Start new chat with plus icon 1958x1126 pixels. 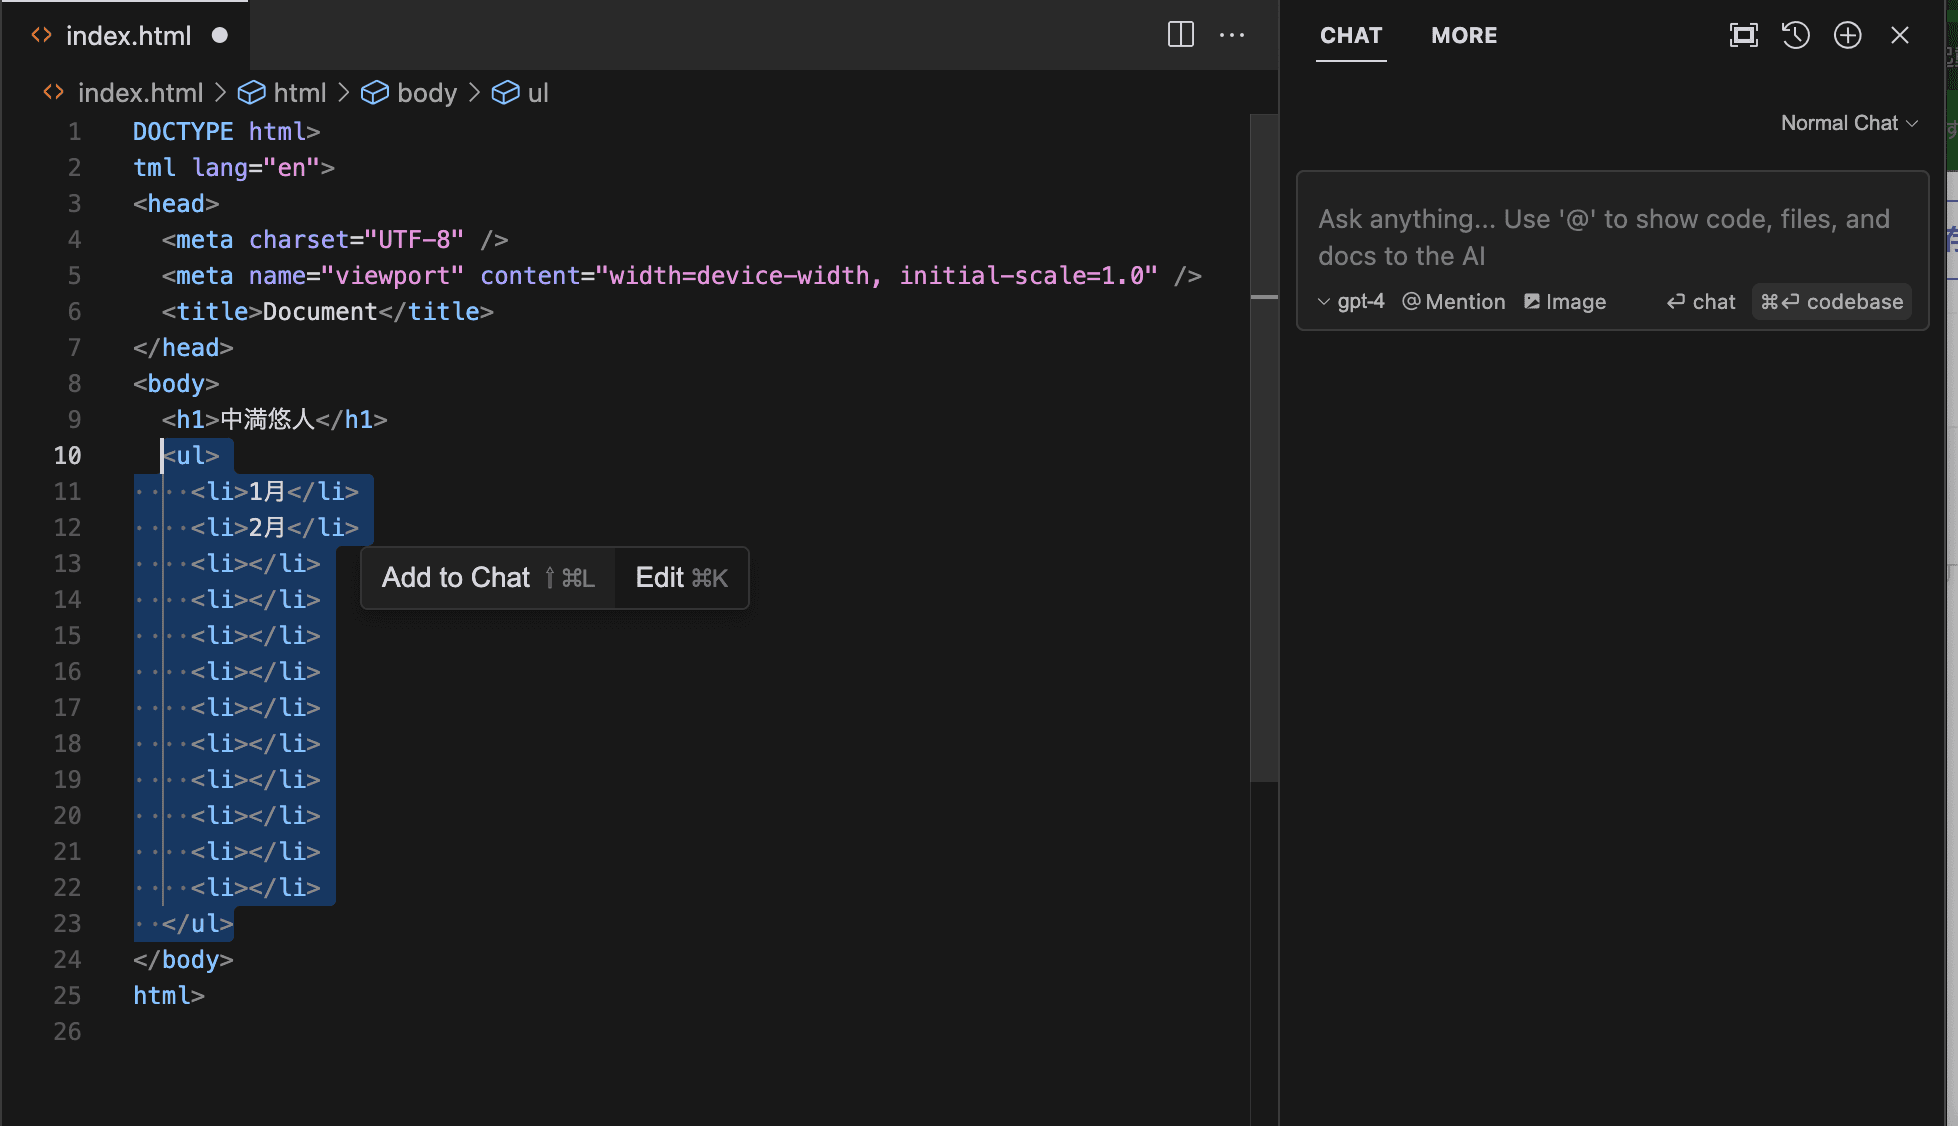(x=1847, y=35)
